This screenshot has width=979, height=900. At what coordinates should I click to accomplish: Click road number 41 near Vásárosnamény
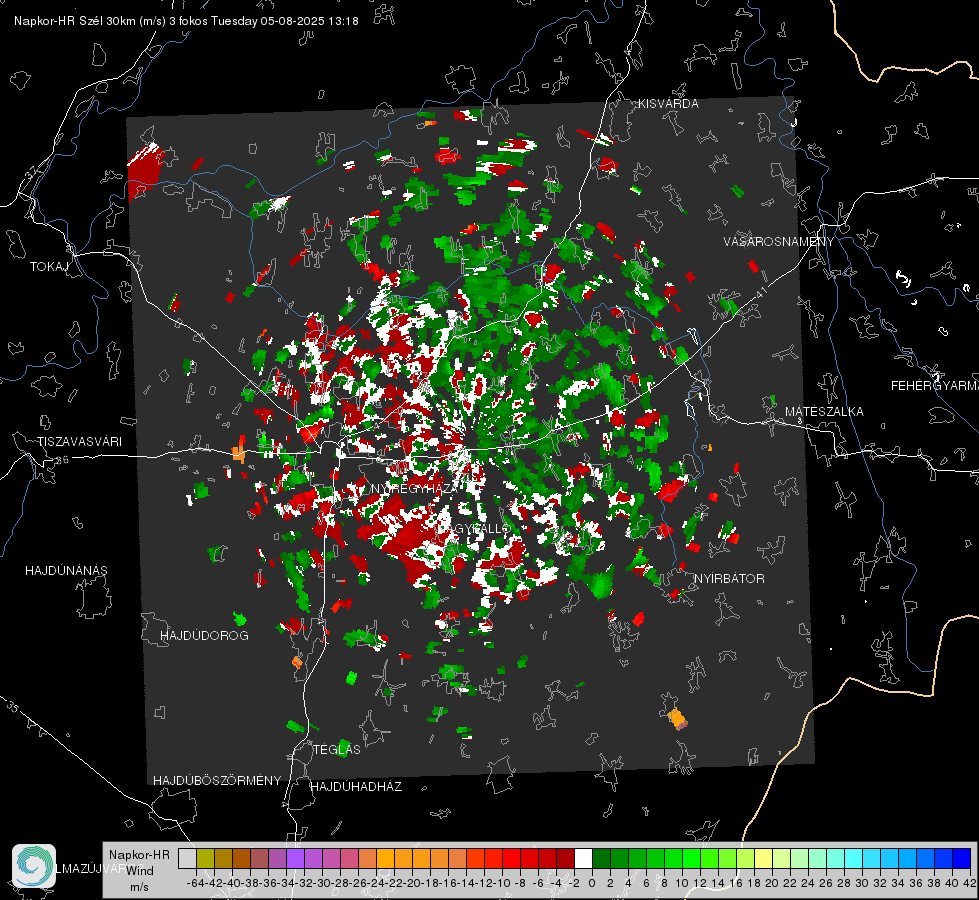coord(761,292)
